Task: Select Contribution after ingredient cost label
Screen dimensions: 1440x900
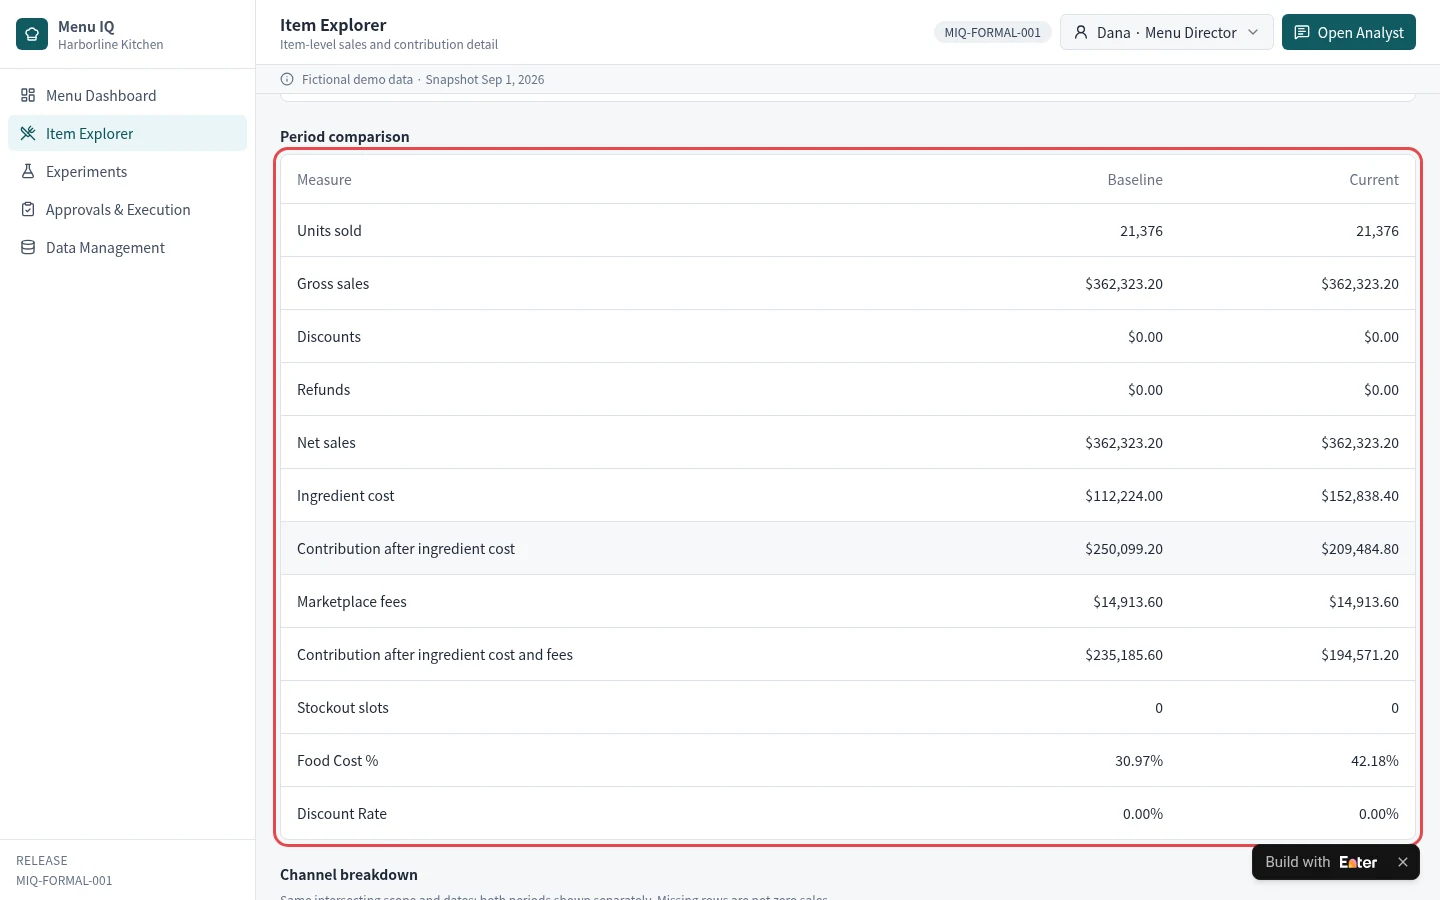Action: (406, 549)
